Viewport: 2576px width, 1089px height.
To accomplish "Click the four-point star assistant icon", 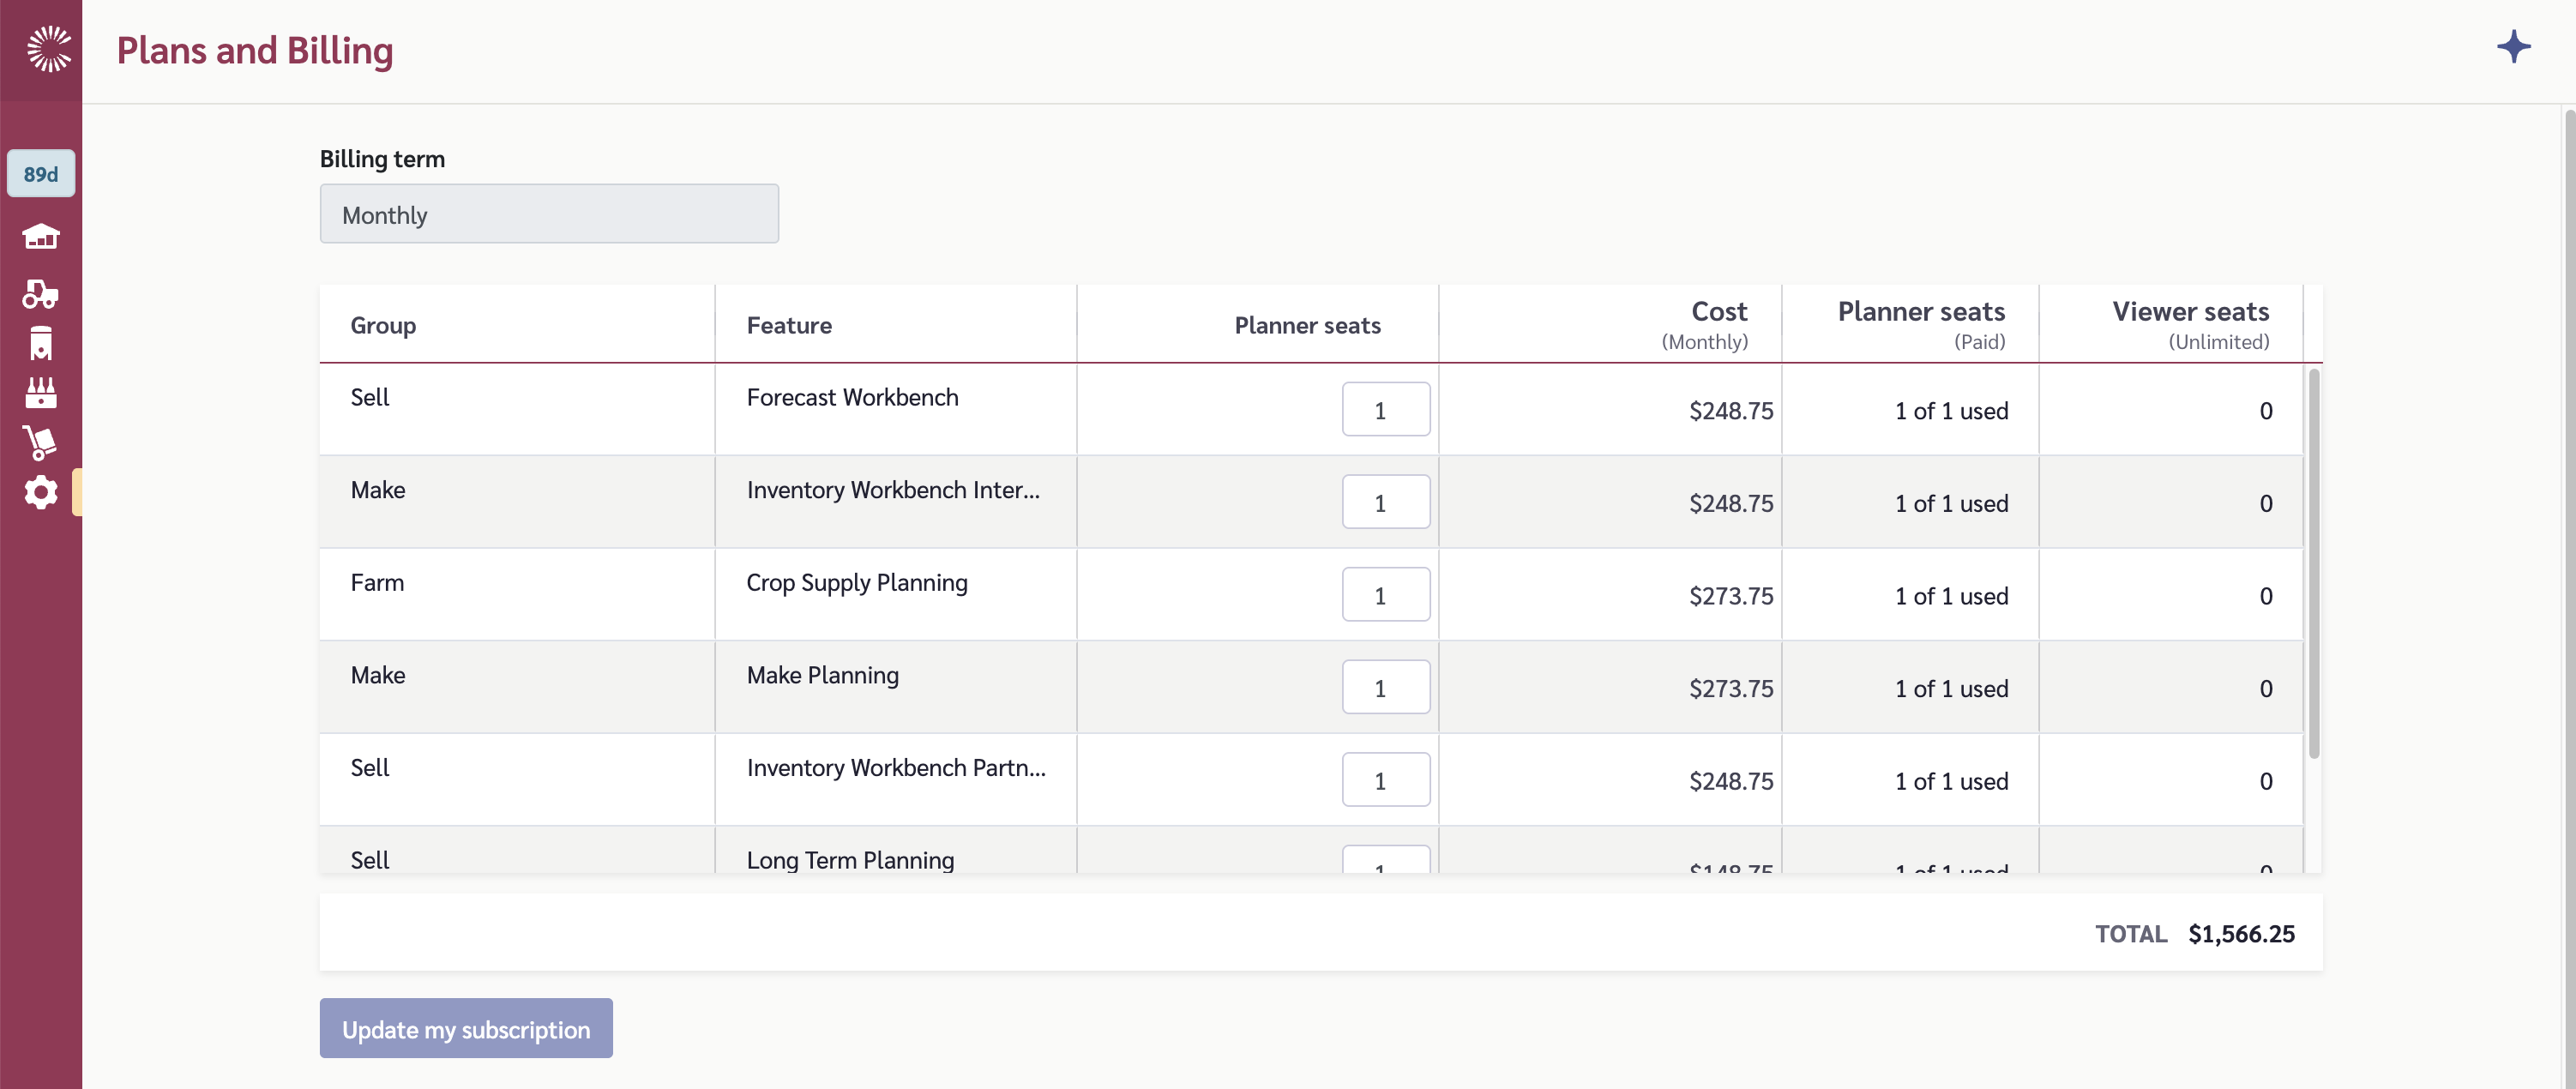I will click(x=2513, y=47).
